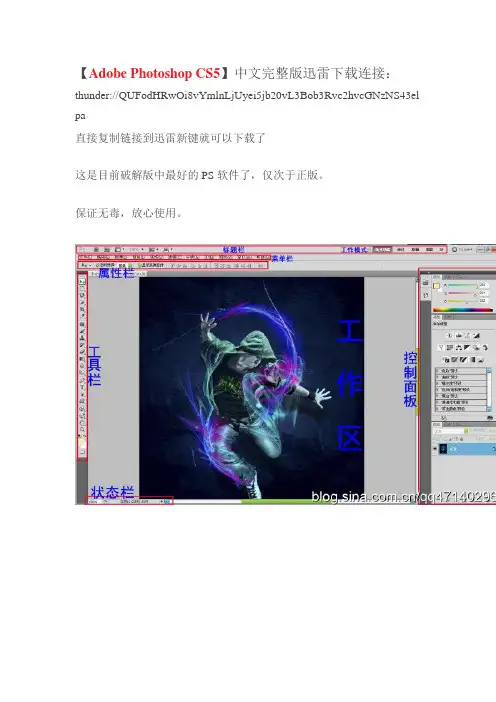Show more workspaces via the >> arrow

click(441, 249)
